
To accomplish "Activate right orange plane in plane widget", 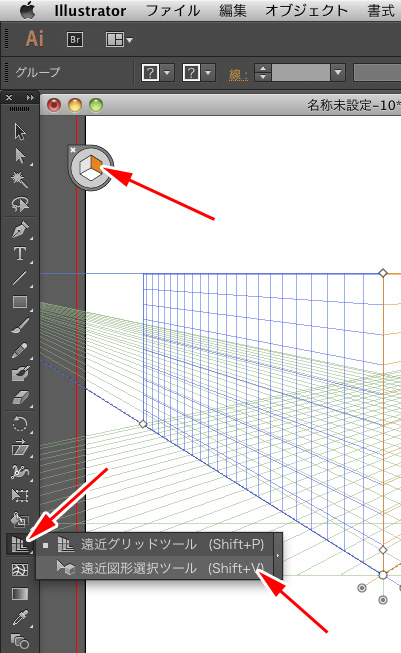I will 97,164.
